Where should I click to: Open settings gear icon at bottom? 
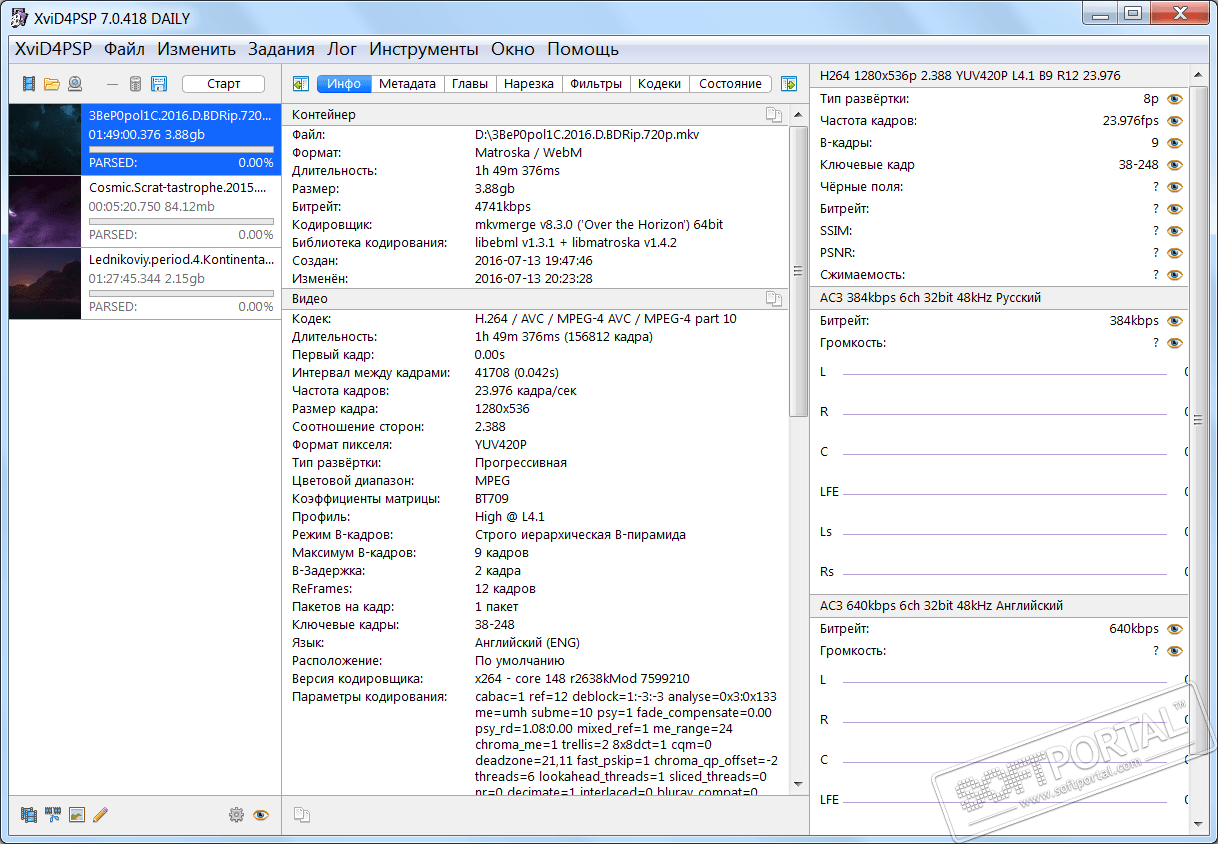pyautogui.click(x=236, y=815)
